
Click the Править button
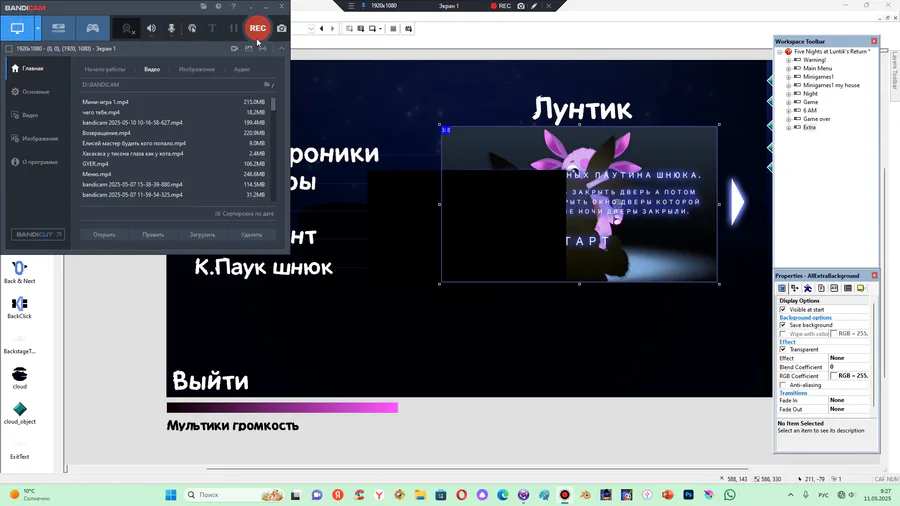[x=153, y=235]
